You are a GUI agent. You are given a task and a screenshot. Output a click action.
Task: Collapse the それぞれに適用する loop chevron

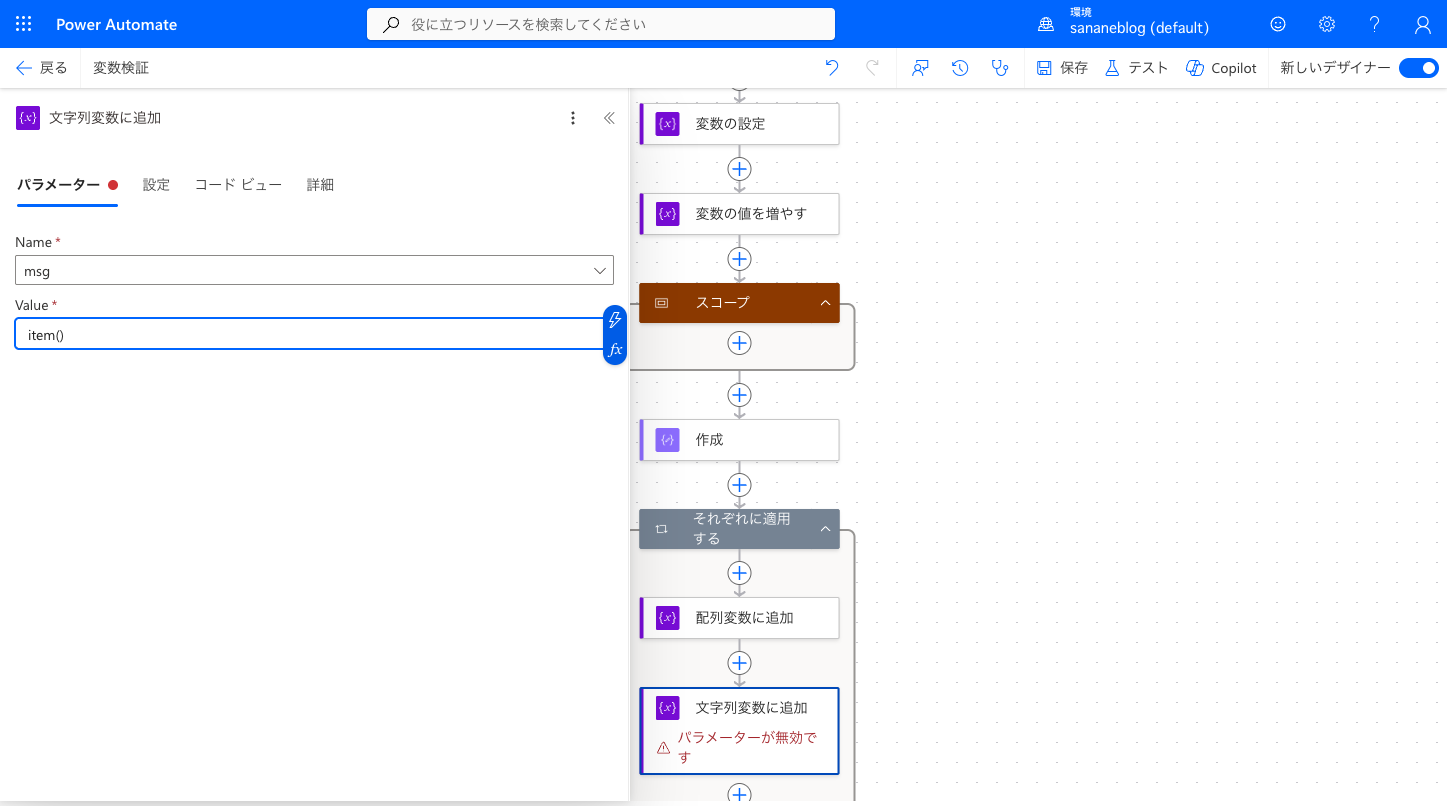point(826,529)
